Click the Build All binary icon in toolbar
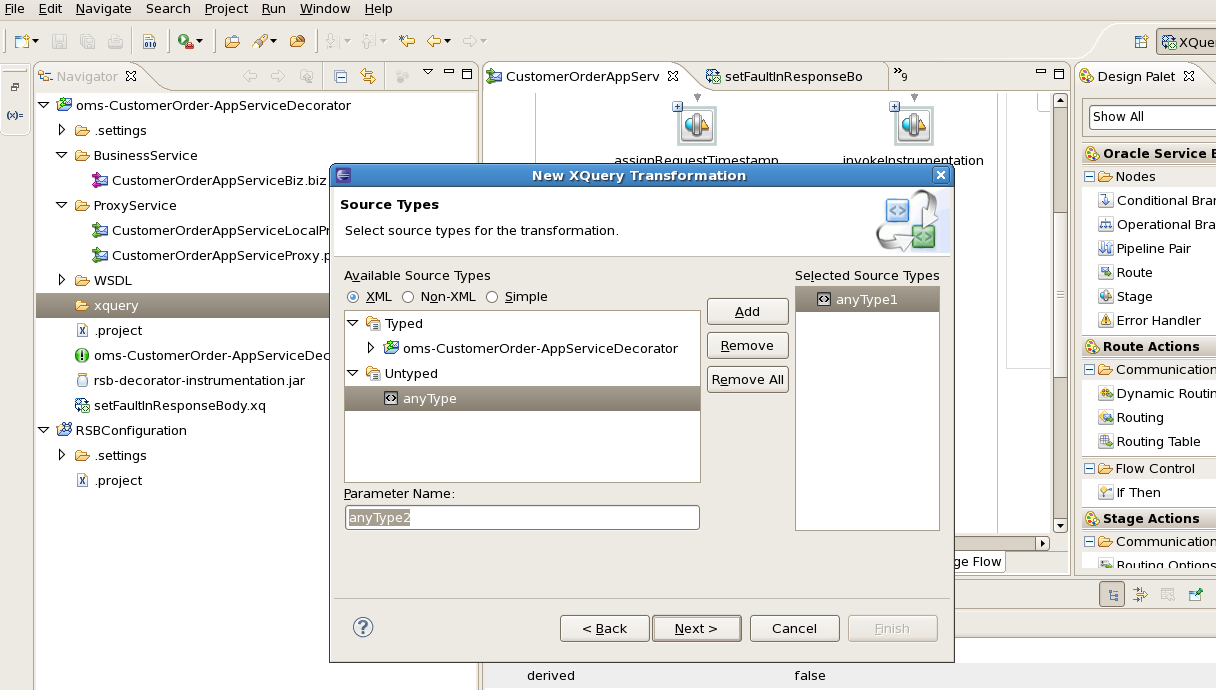1216x690 pixels. click(149, 41)
